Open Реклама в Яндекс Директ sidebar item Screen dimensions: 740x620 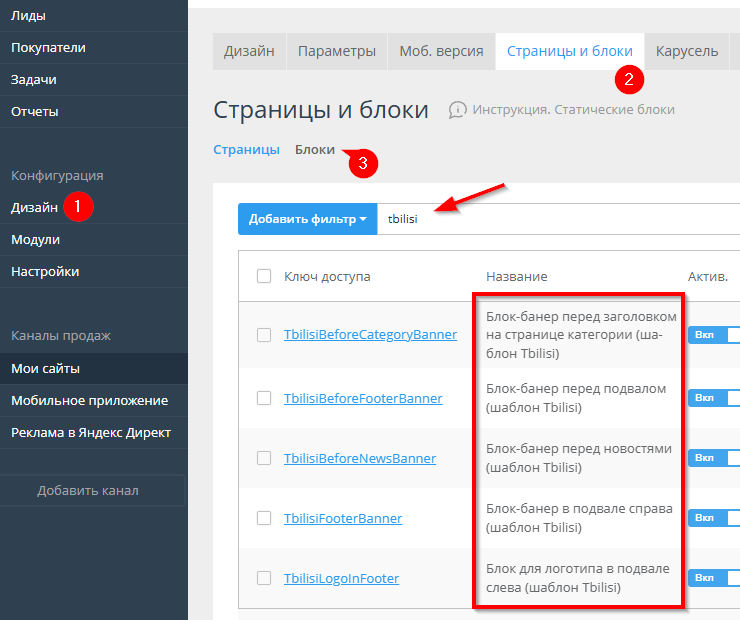tap(91, 432)
